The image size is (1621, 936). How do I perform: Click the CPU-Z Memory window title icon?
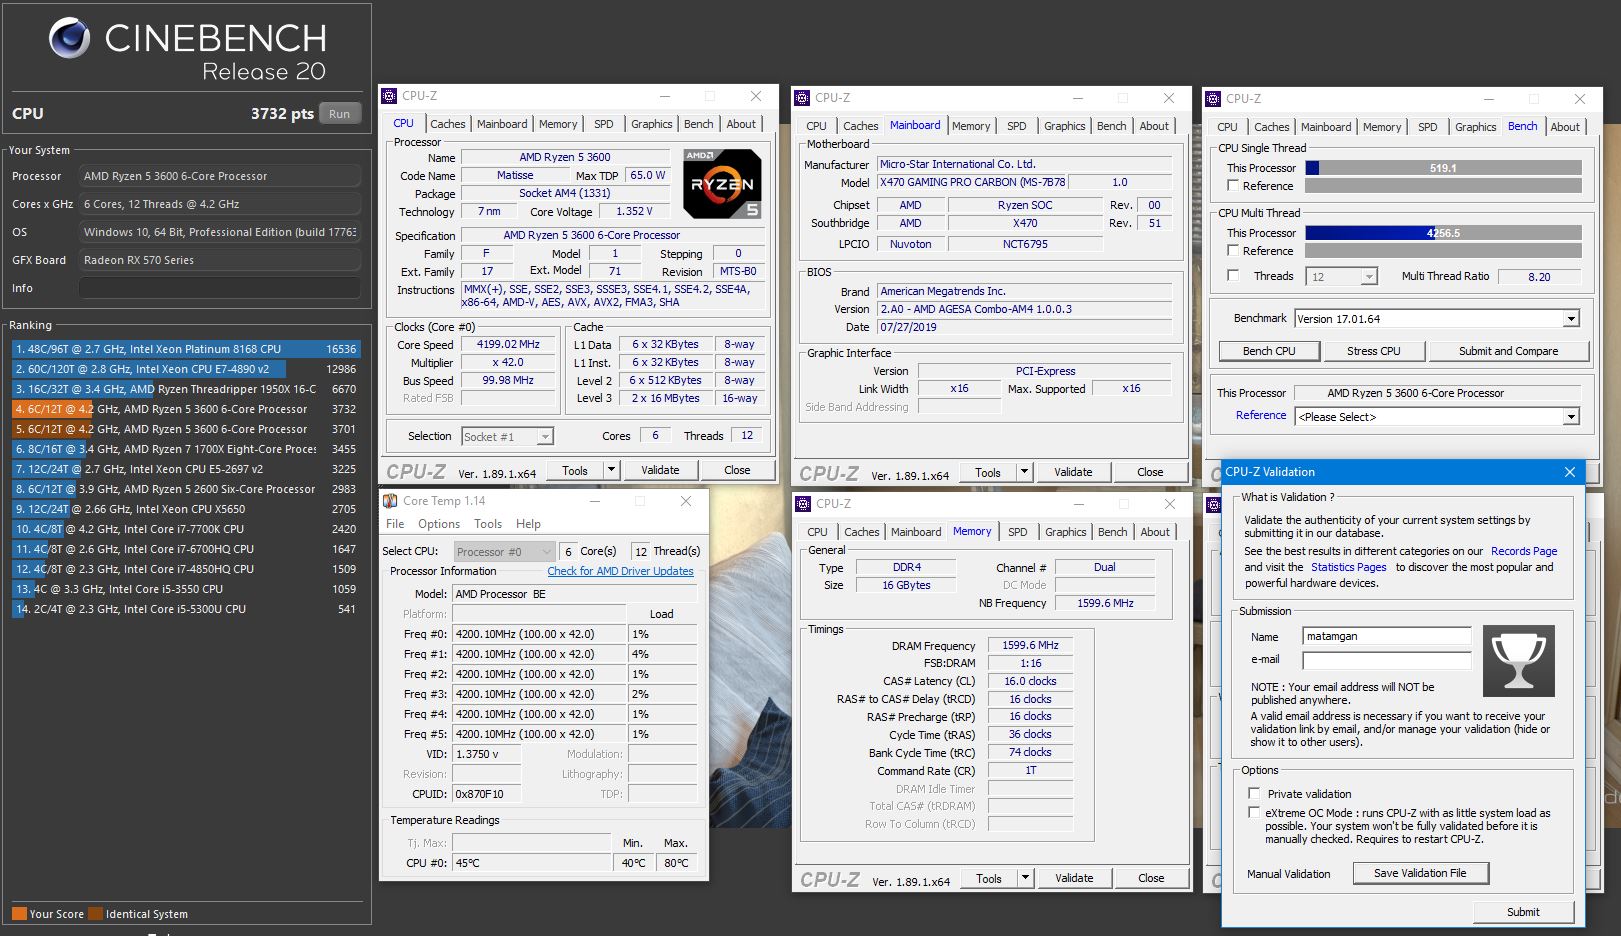point(803,504)
